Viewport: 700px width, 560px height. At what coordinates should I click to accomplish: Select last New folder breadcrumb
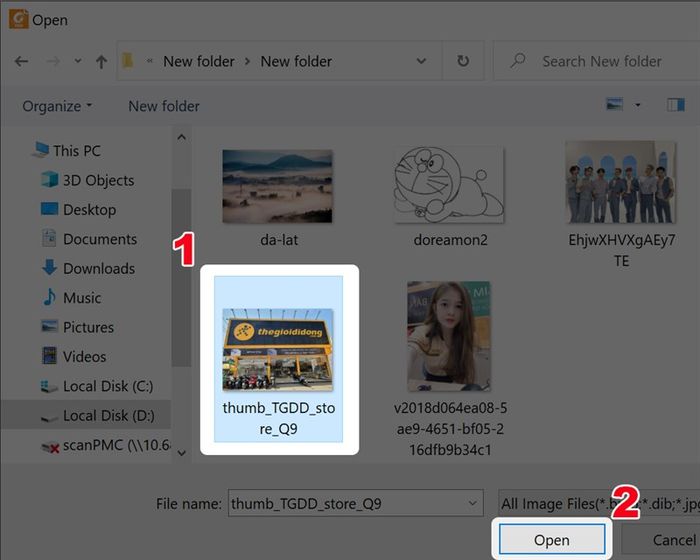296,61
